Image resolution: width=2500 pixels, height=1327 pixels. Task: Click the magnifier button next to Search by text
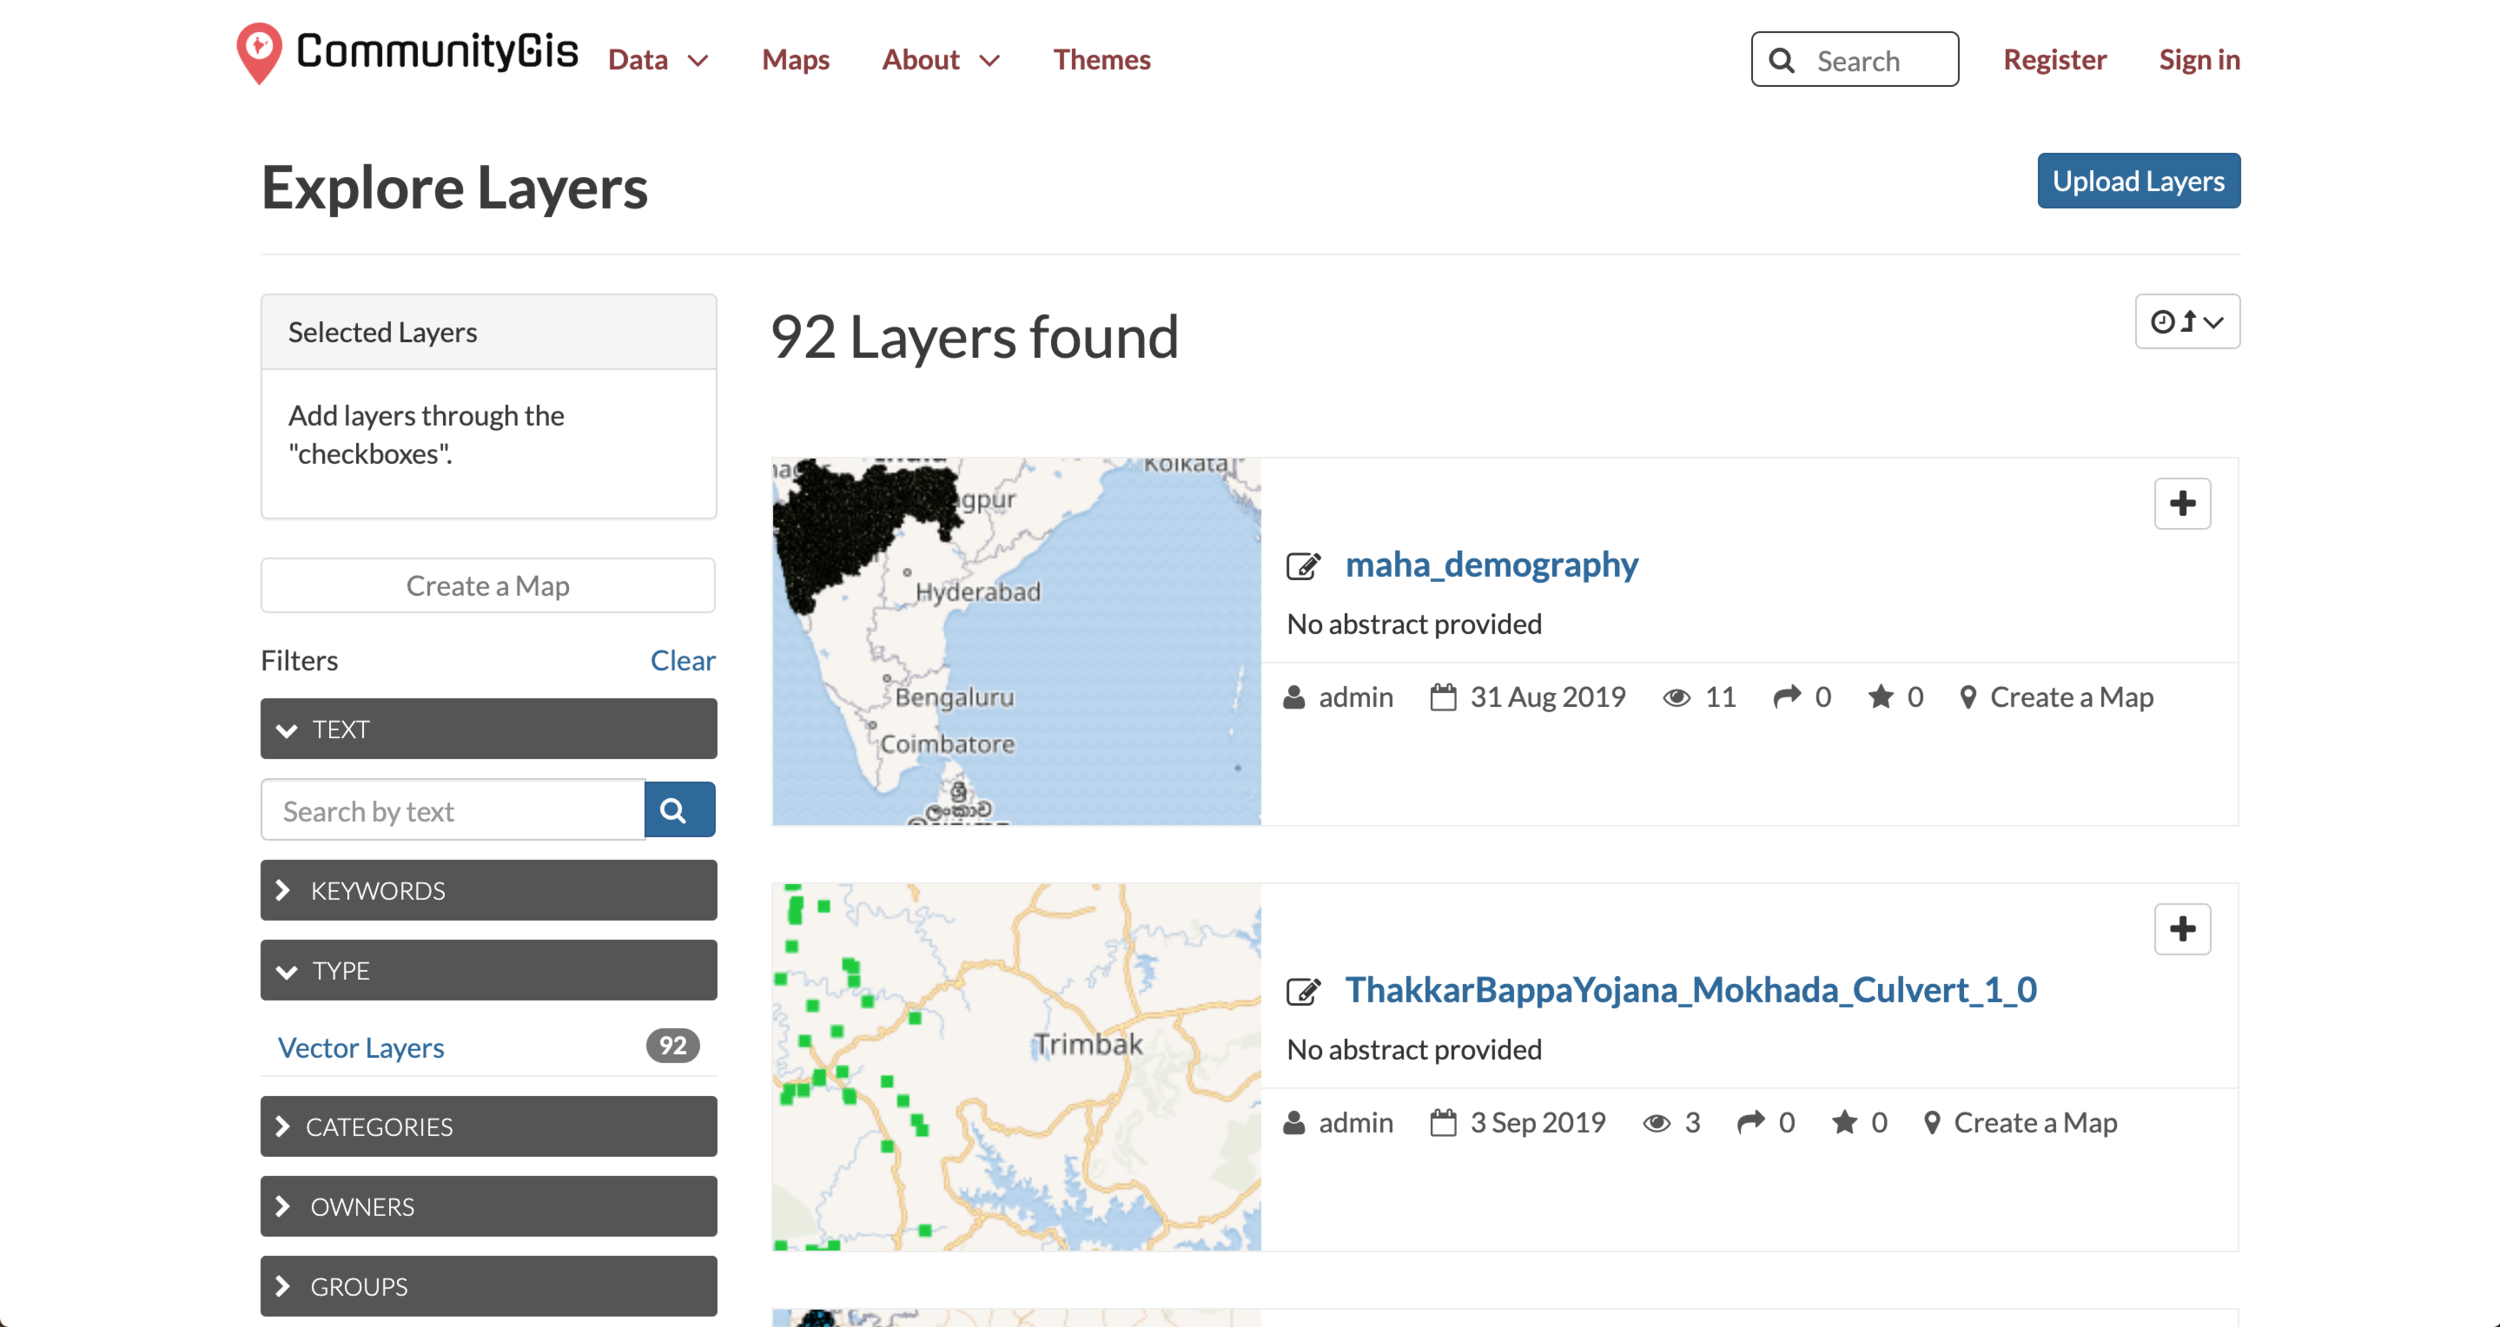(x=679, y=810)
